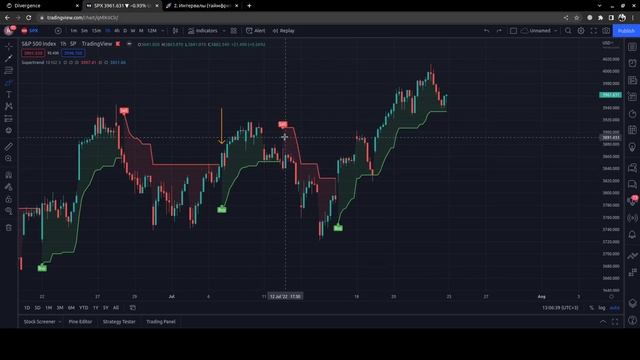Toggle auto scale mode
Viewport: 640px width, 360px height.
coord(614,308)
